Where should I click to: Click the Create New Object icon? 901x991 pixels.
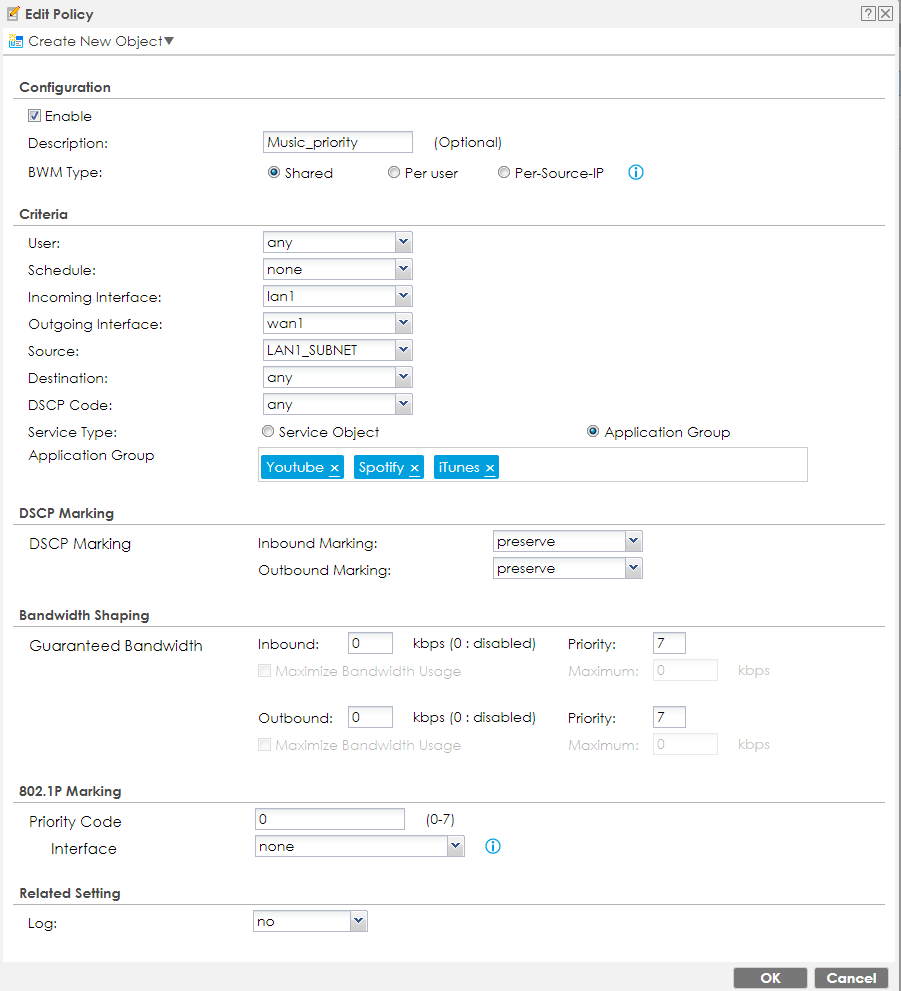16,42
